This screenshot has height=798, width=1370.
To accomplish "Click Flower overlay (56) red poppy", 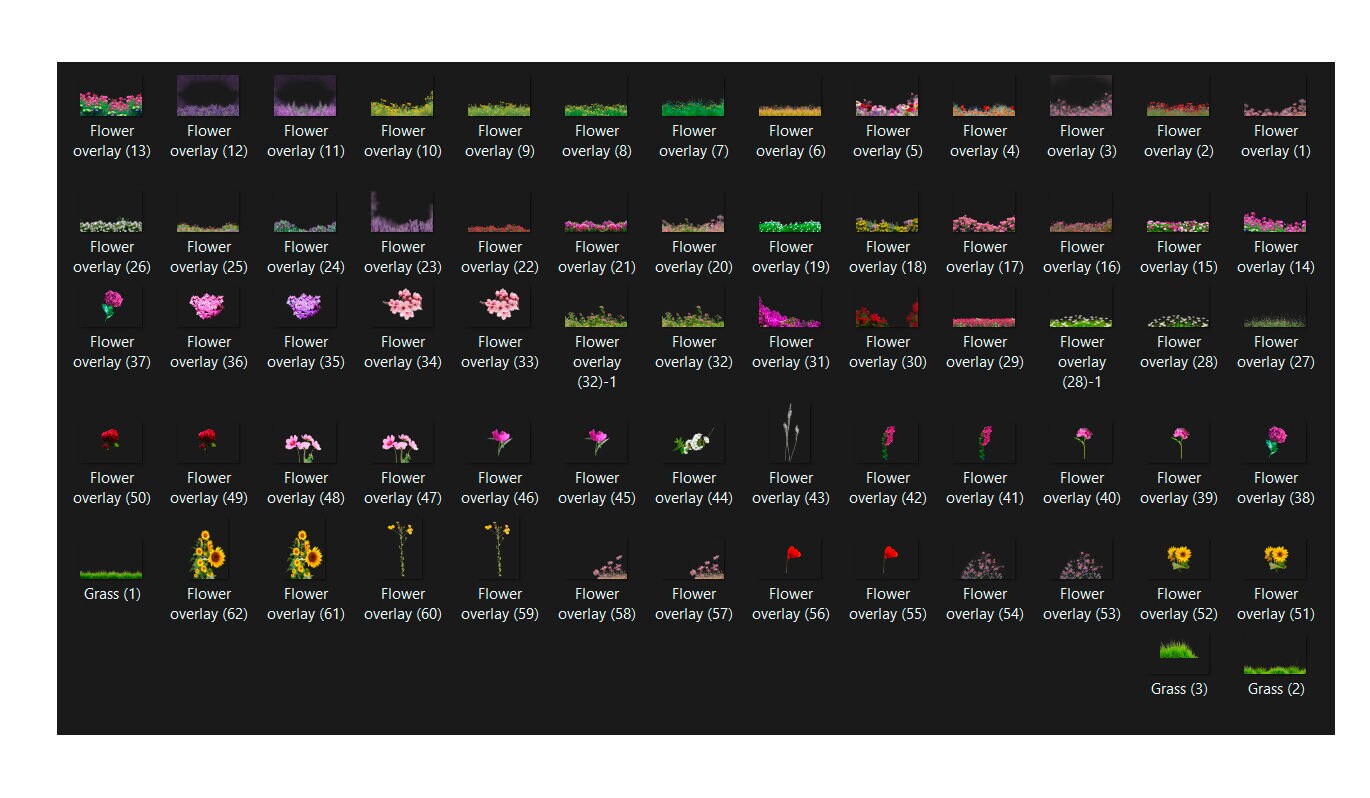I will [790, 559].
